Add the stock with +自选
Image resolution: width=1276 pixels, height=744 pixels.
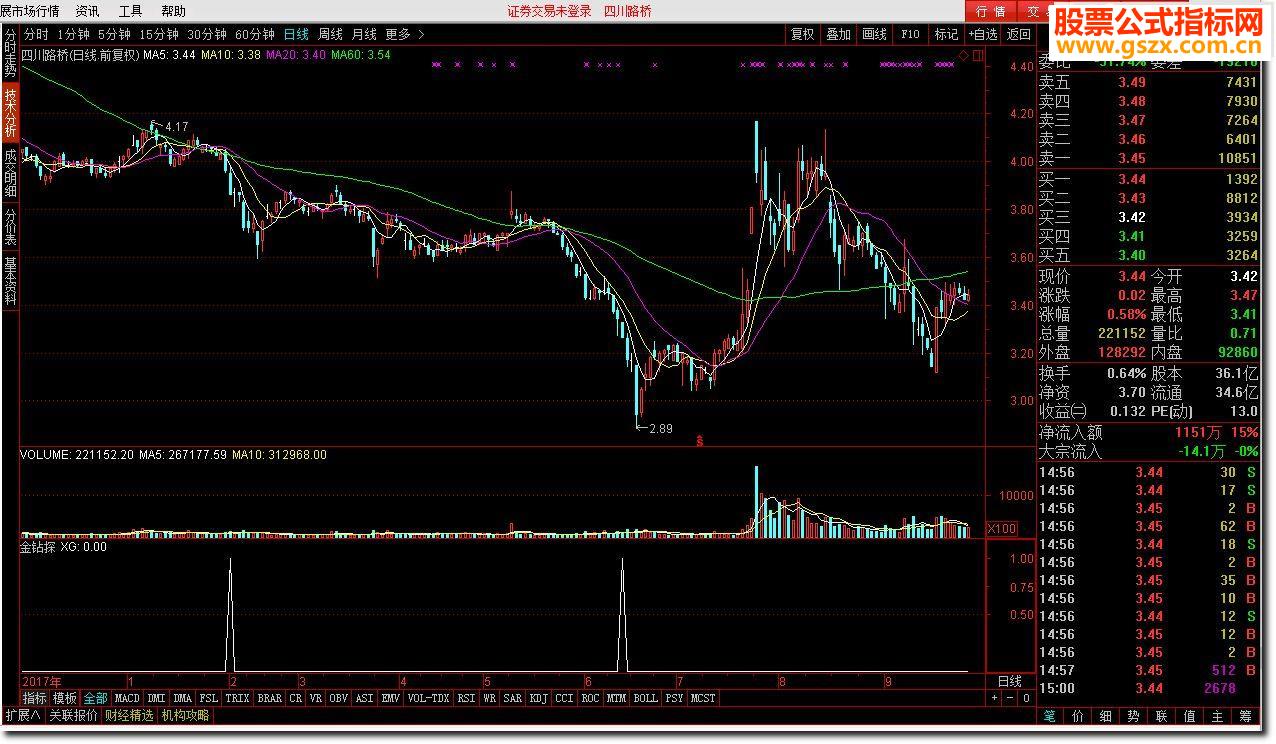click(982, 34)
